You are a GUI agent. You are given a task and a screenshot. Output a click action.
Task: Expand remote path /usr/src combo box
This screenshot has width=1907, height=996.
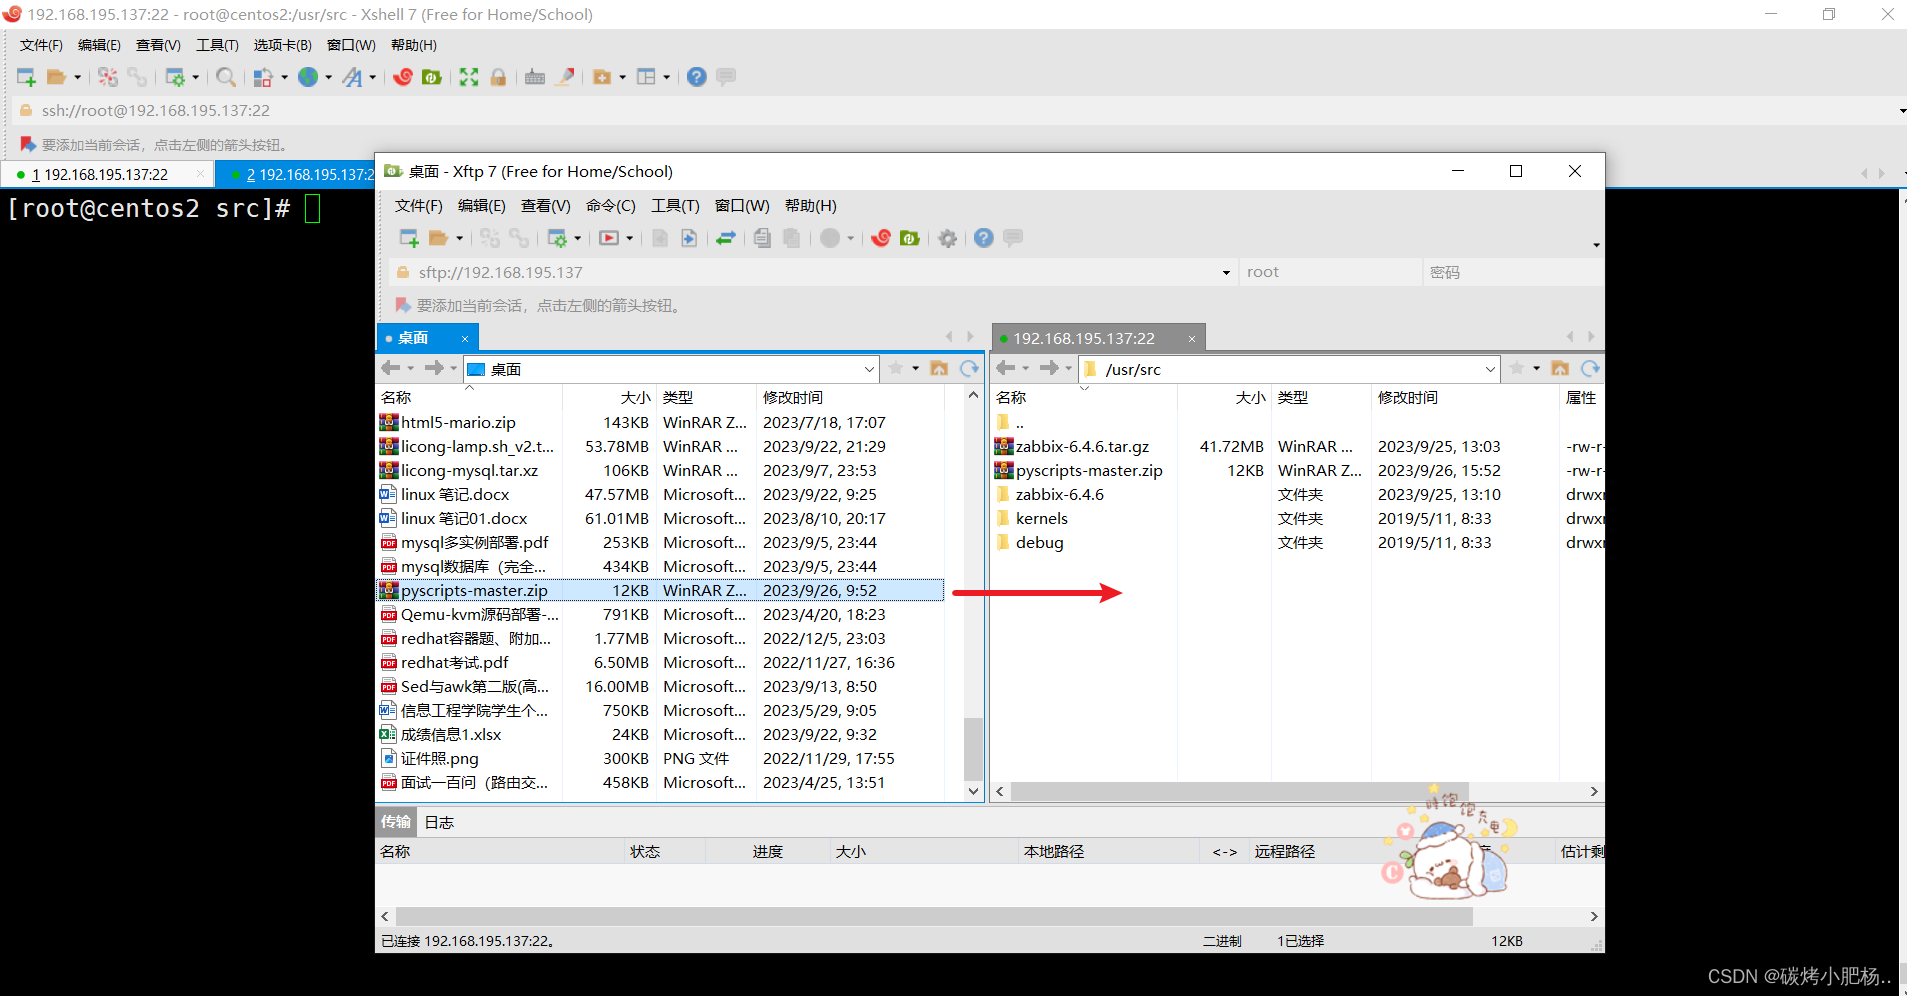[1490, 369]
